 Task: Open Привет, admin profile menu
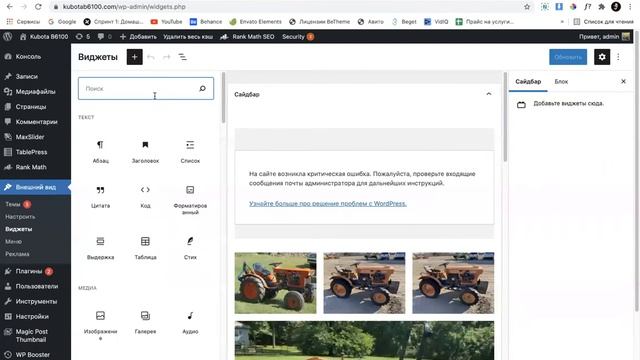click(604, 37)
